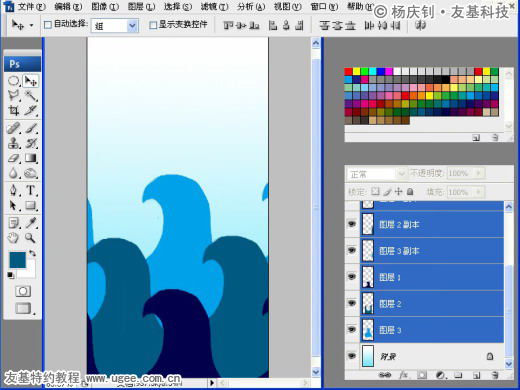The height and width of the screenshot is (390, 520).
Task: Open the tool preset picker arrow
Action: point(32,25)
